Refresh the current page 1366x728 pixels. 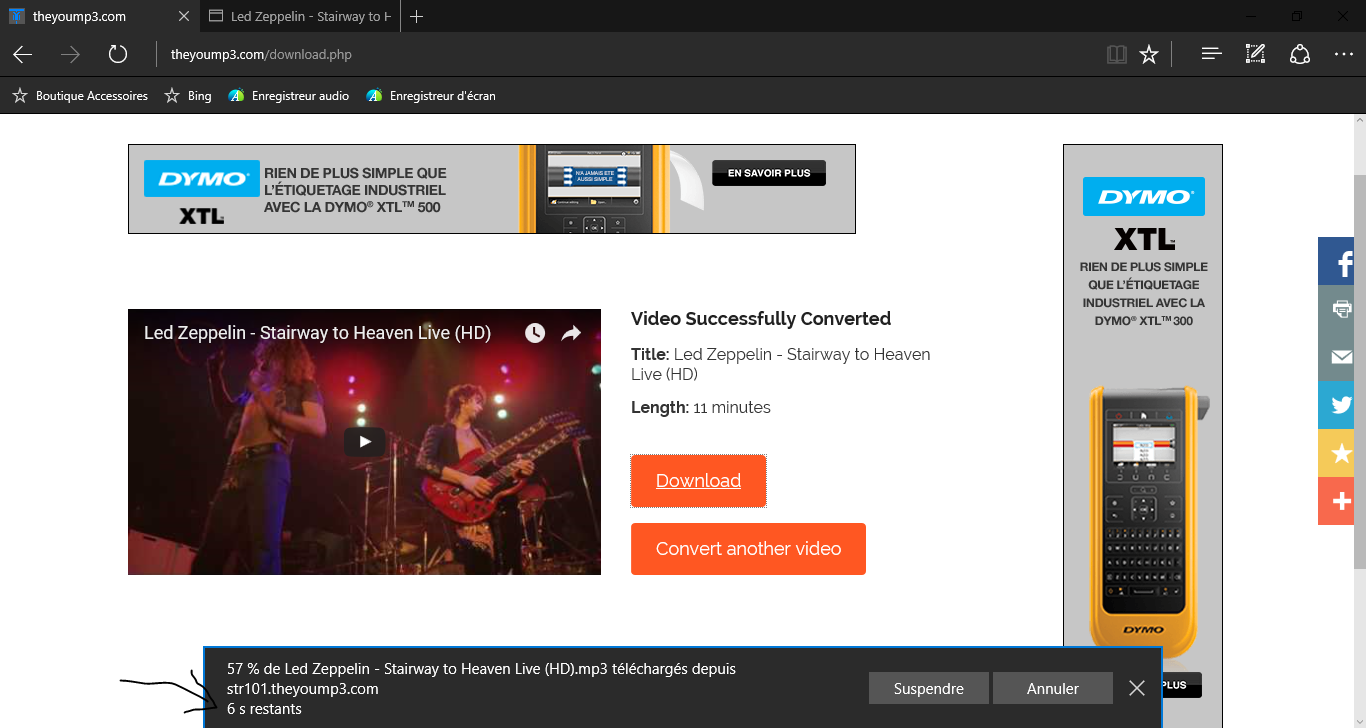118,54
